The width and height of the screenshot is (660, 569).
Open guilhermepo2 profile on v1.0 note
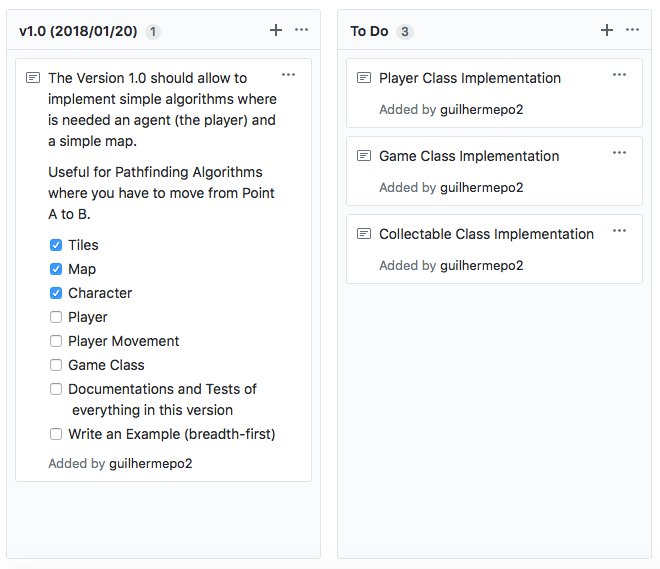click(150, 464)
